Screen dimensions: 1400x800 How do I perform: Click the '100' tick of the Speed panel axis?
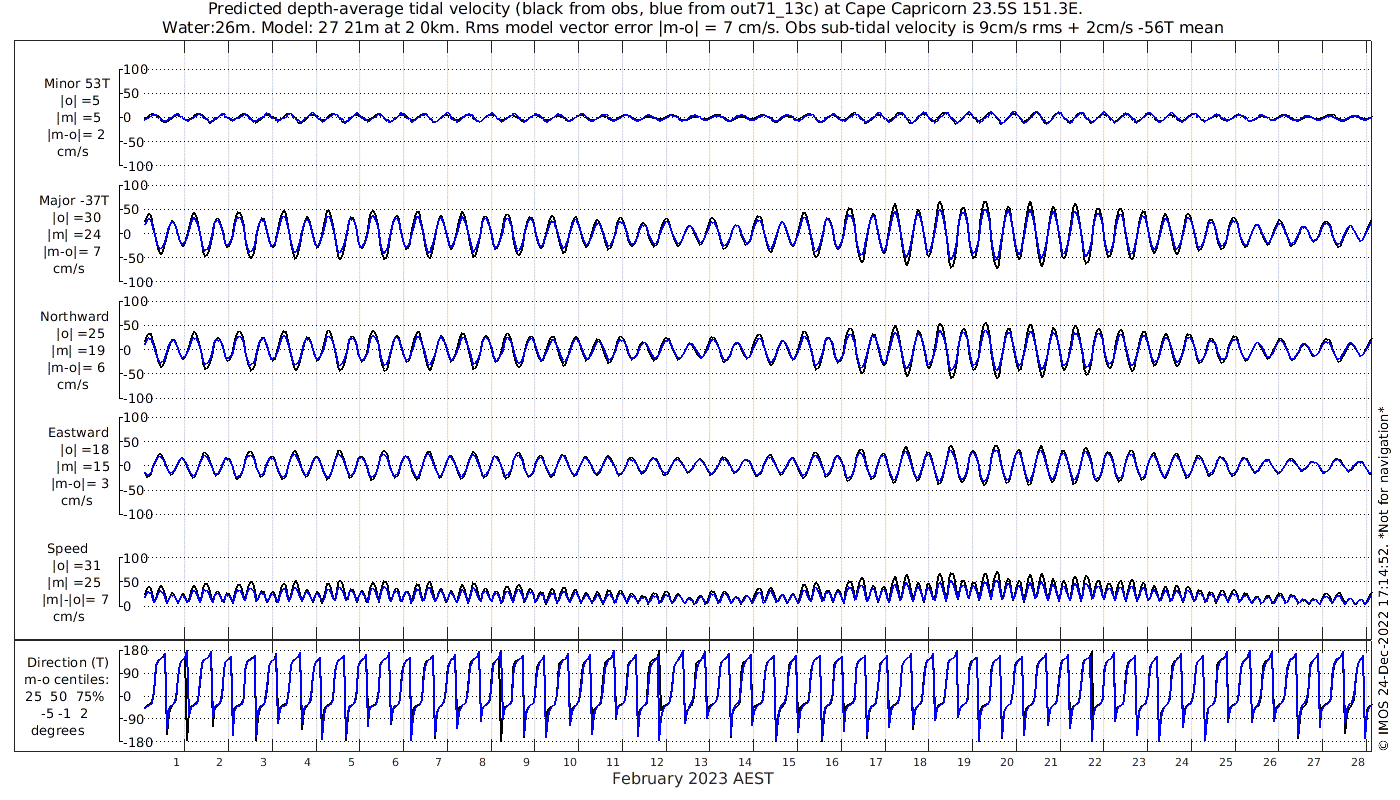pyautogui.click(x=136, y=558)
